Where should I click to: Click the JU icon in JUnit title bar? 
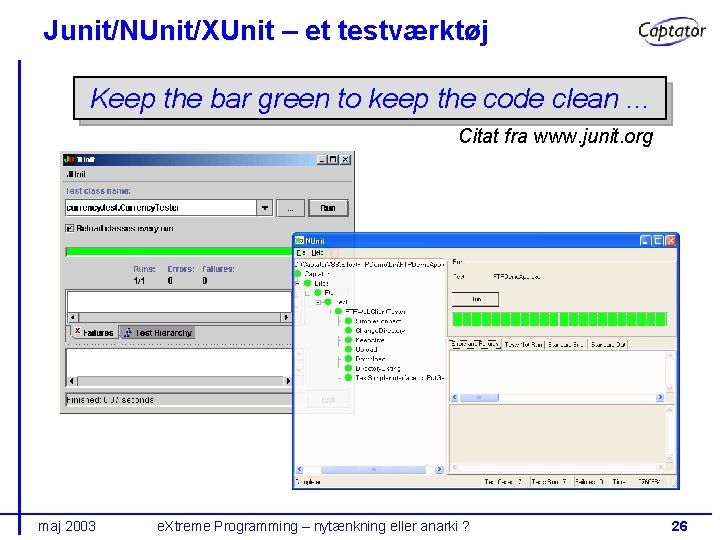click(69, 159)
